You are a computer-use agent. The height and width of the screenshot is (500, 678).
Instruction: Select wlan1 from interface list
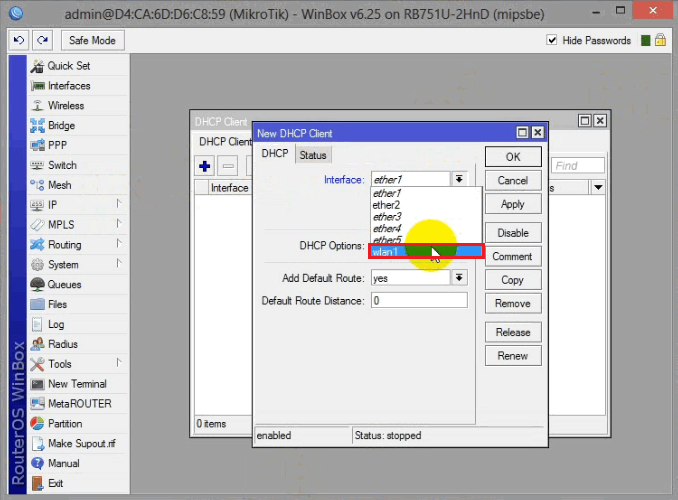point(426,252)
